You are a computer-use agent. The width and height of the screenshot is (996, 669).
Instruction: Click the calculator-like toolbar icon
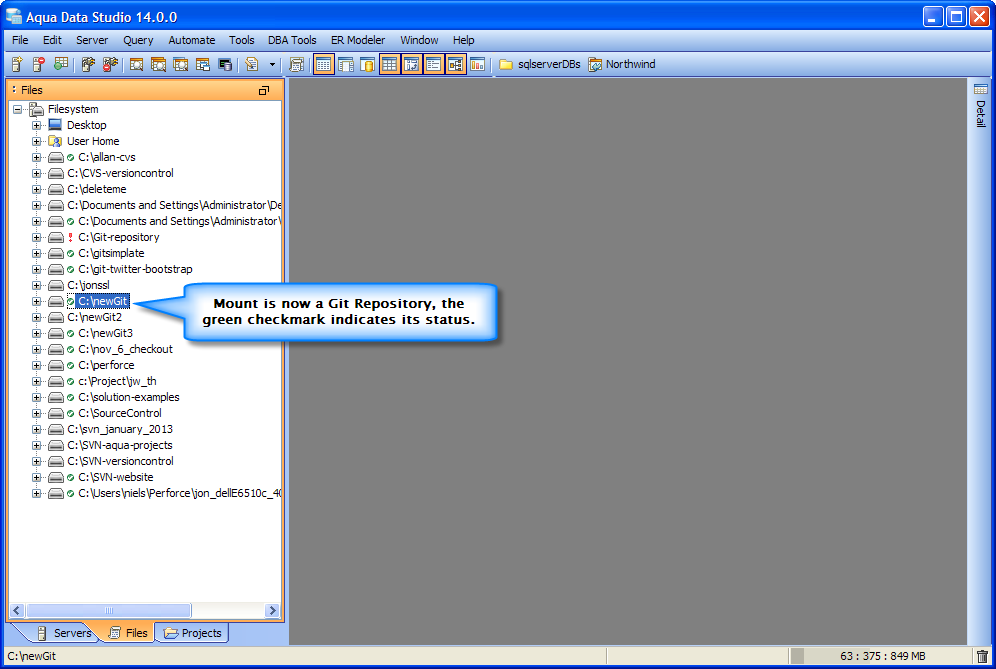pyautogui.click(x=296, y=64)
